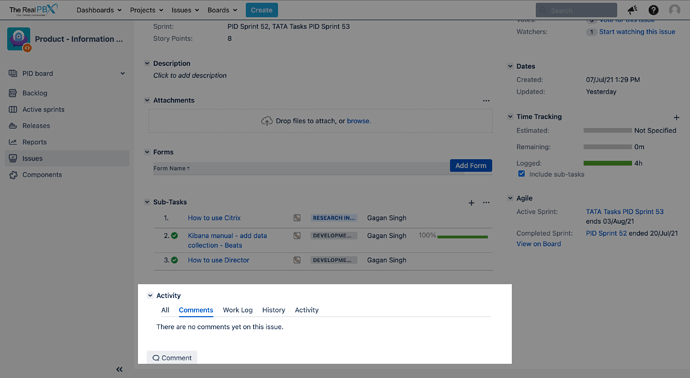Image resolution: width=690 pixels, height=378 pixels.
Task: Expand the PID board dropdown chevron
Action: click(123, 73)
